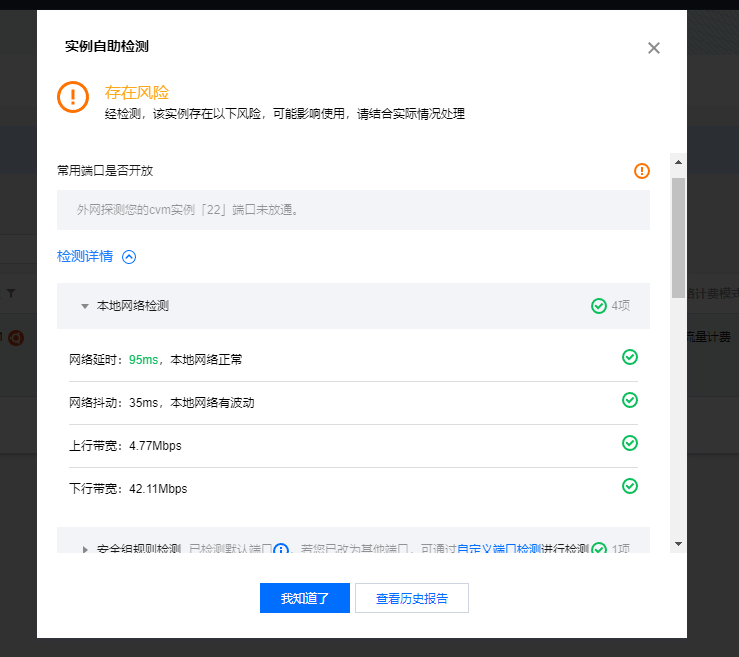Collapse the 本地网络检测 group
This screenshot has height=657, width=739.
[85, 306]
